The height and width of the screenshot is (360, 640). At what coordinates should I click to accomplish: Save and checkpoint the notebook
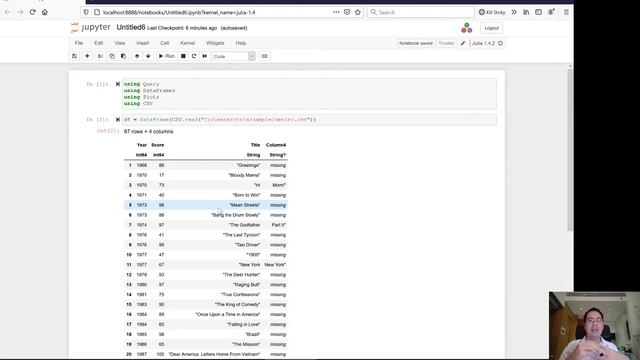(74, 56)
